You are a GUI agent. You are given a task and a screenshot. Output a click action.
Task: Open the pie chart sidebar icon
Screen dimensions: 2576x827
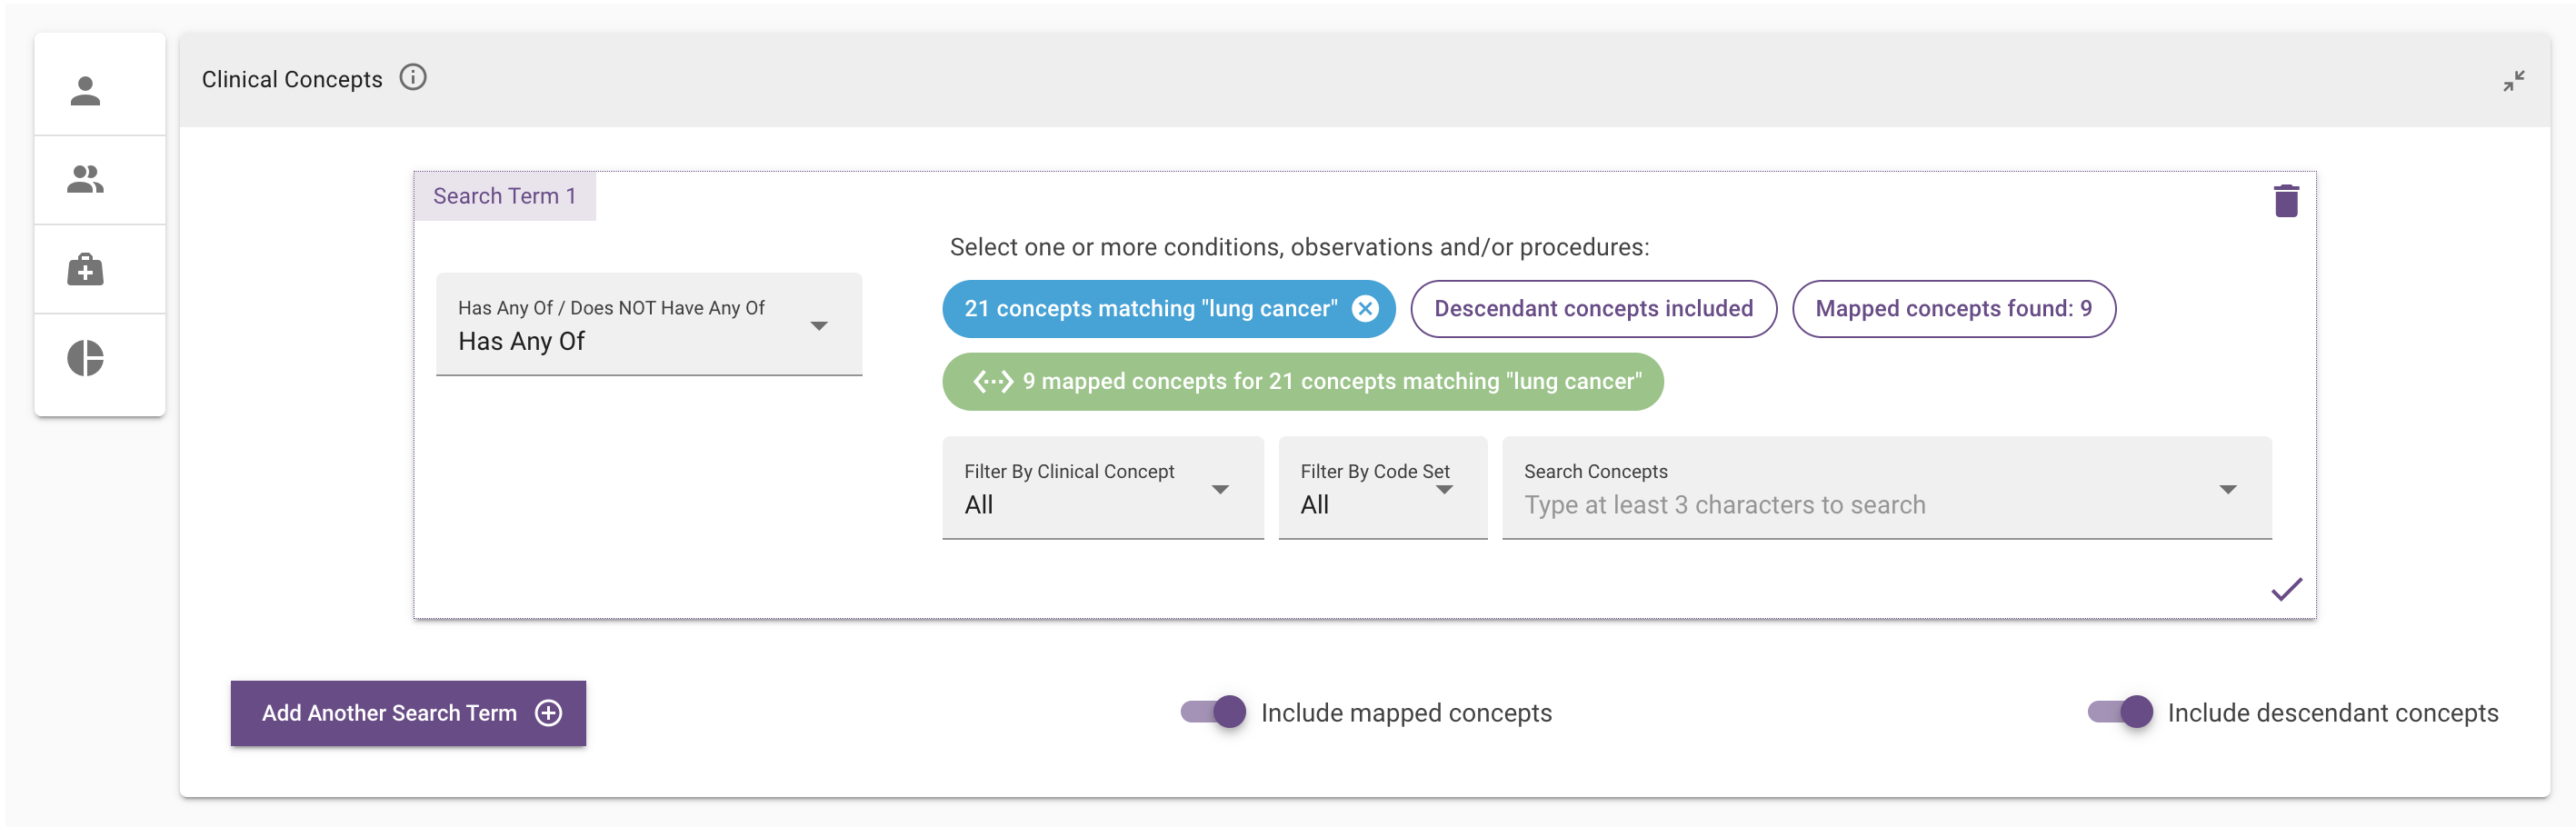coord(86,358)
